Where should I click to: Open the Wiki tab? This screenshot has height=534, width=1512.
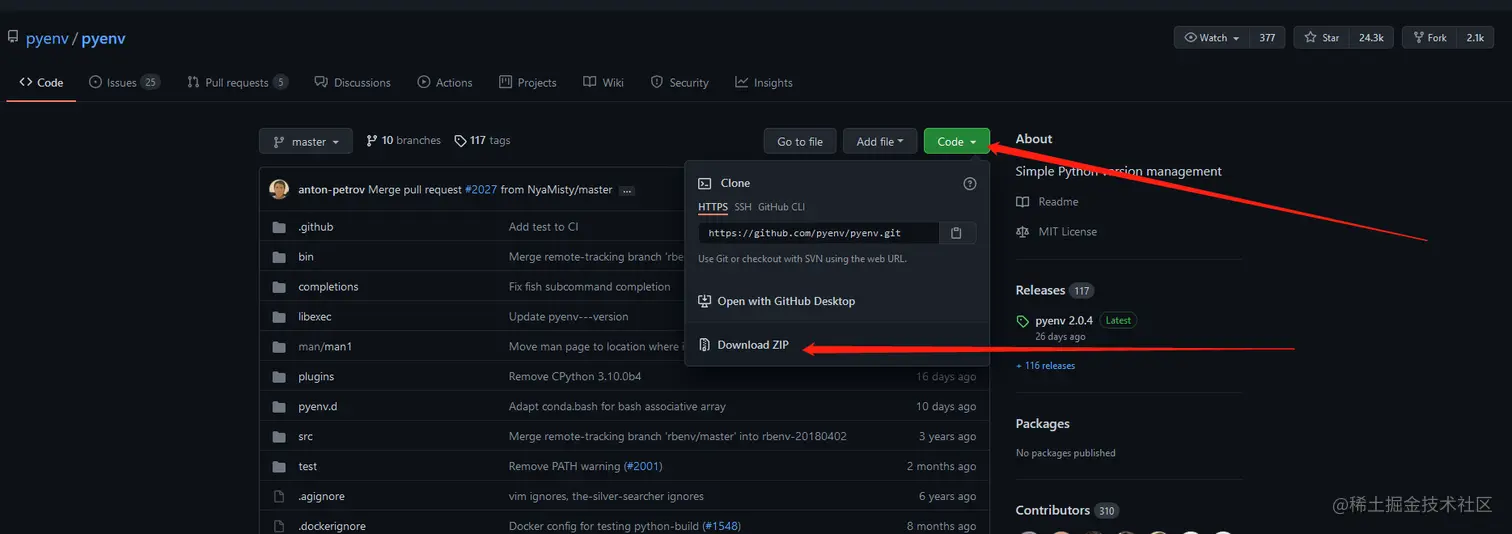click(603, 83)
